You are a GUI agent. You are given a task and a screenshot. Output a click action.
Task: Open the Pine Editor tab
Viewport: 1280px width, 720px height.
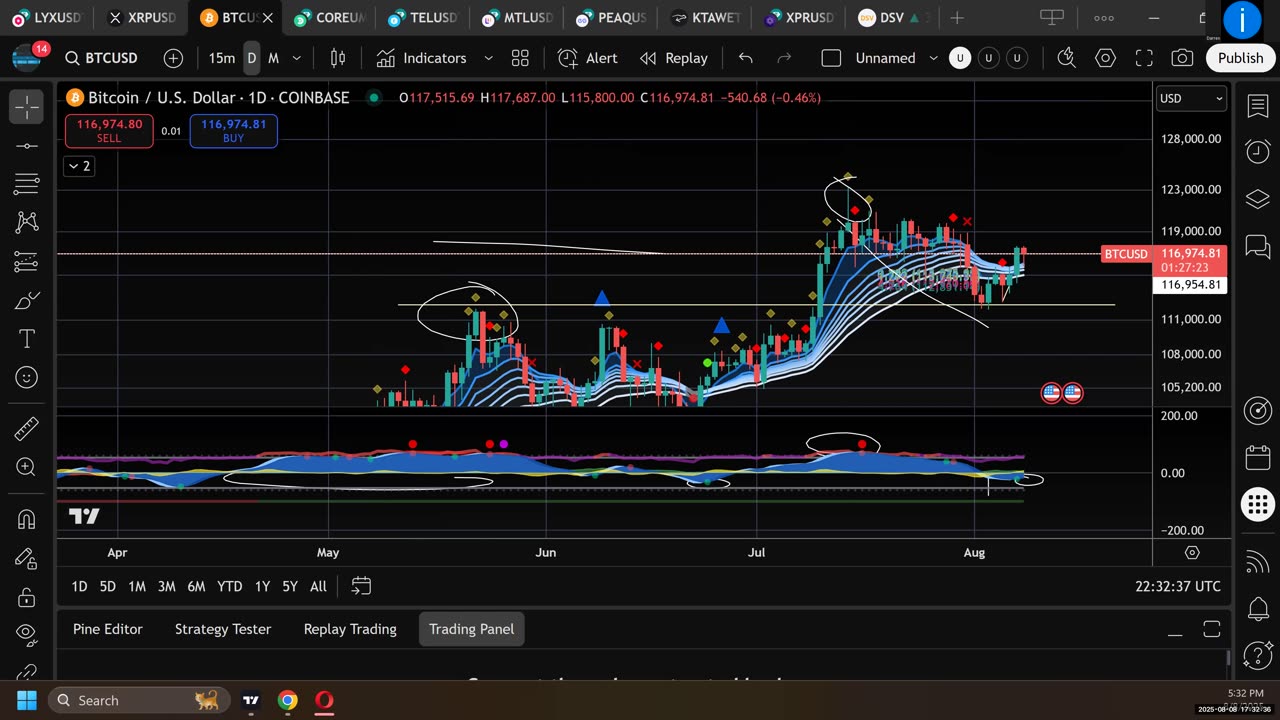(x=108, y=629)
